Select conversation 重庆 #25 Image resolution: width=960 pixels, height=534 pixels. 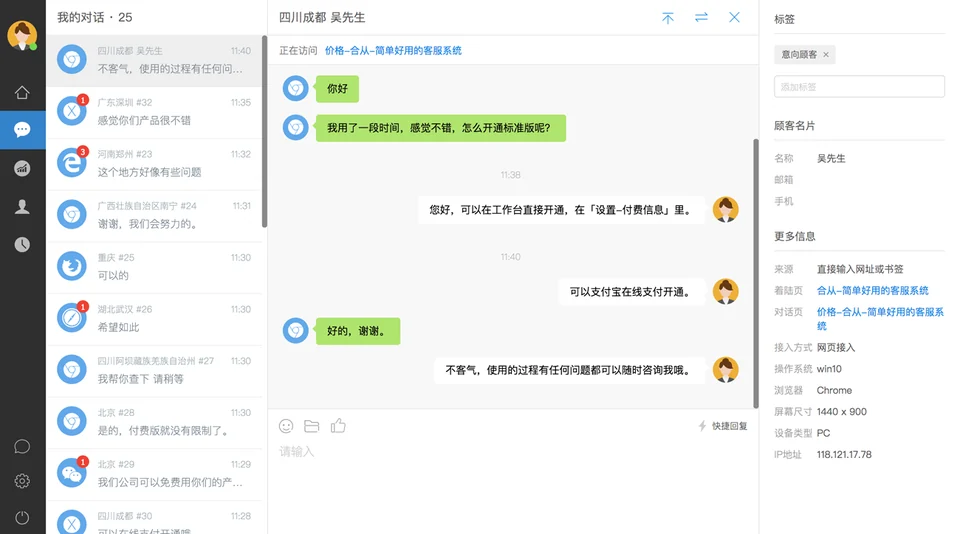click(x=156, y=267)
